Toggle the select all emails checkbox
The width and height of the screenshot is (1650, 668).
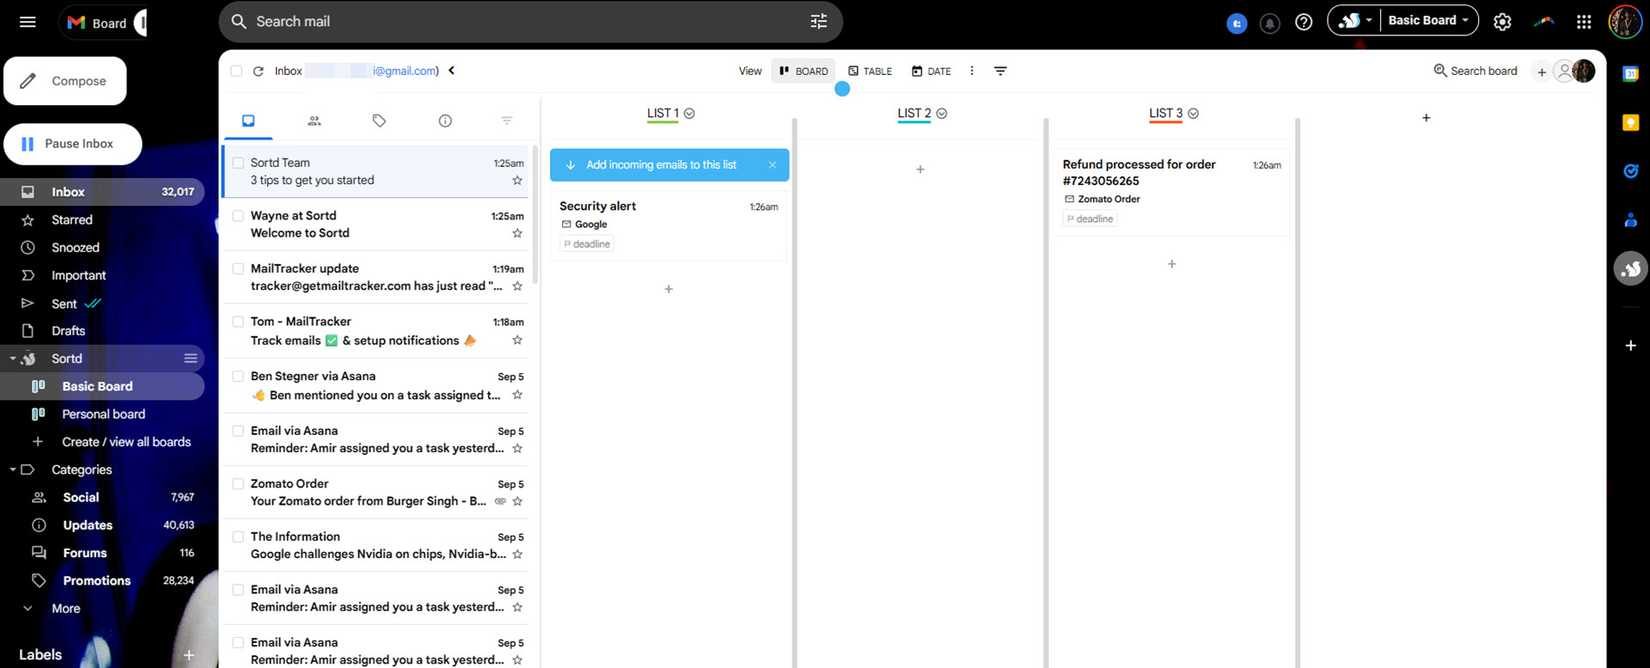click(x=236, y=71)
